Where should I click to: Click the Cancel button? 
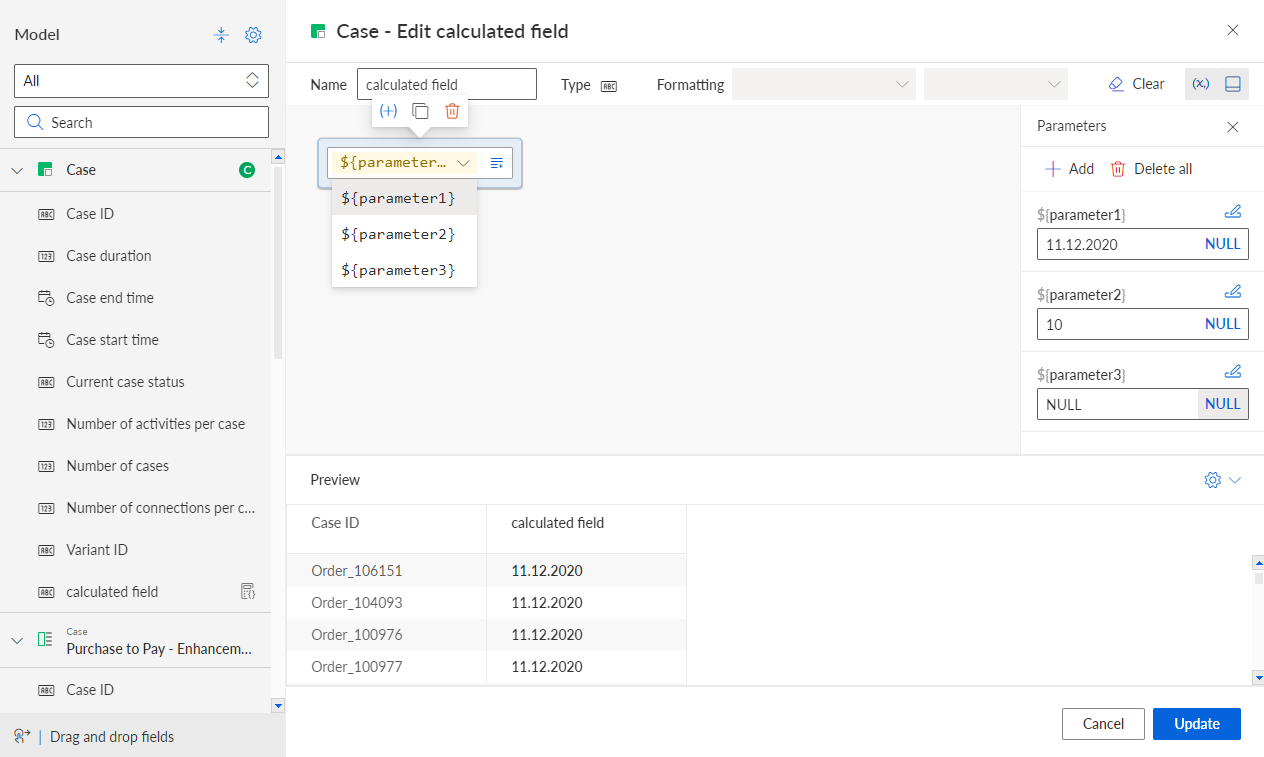[1104, 724]
